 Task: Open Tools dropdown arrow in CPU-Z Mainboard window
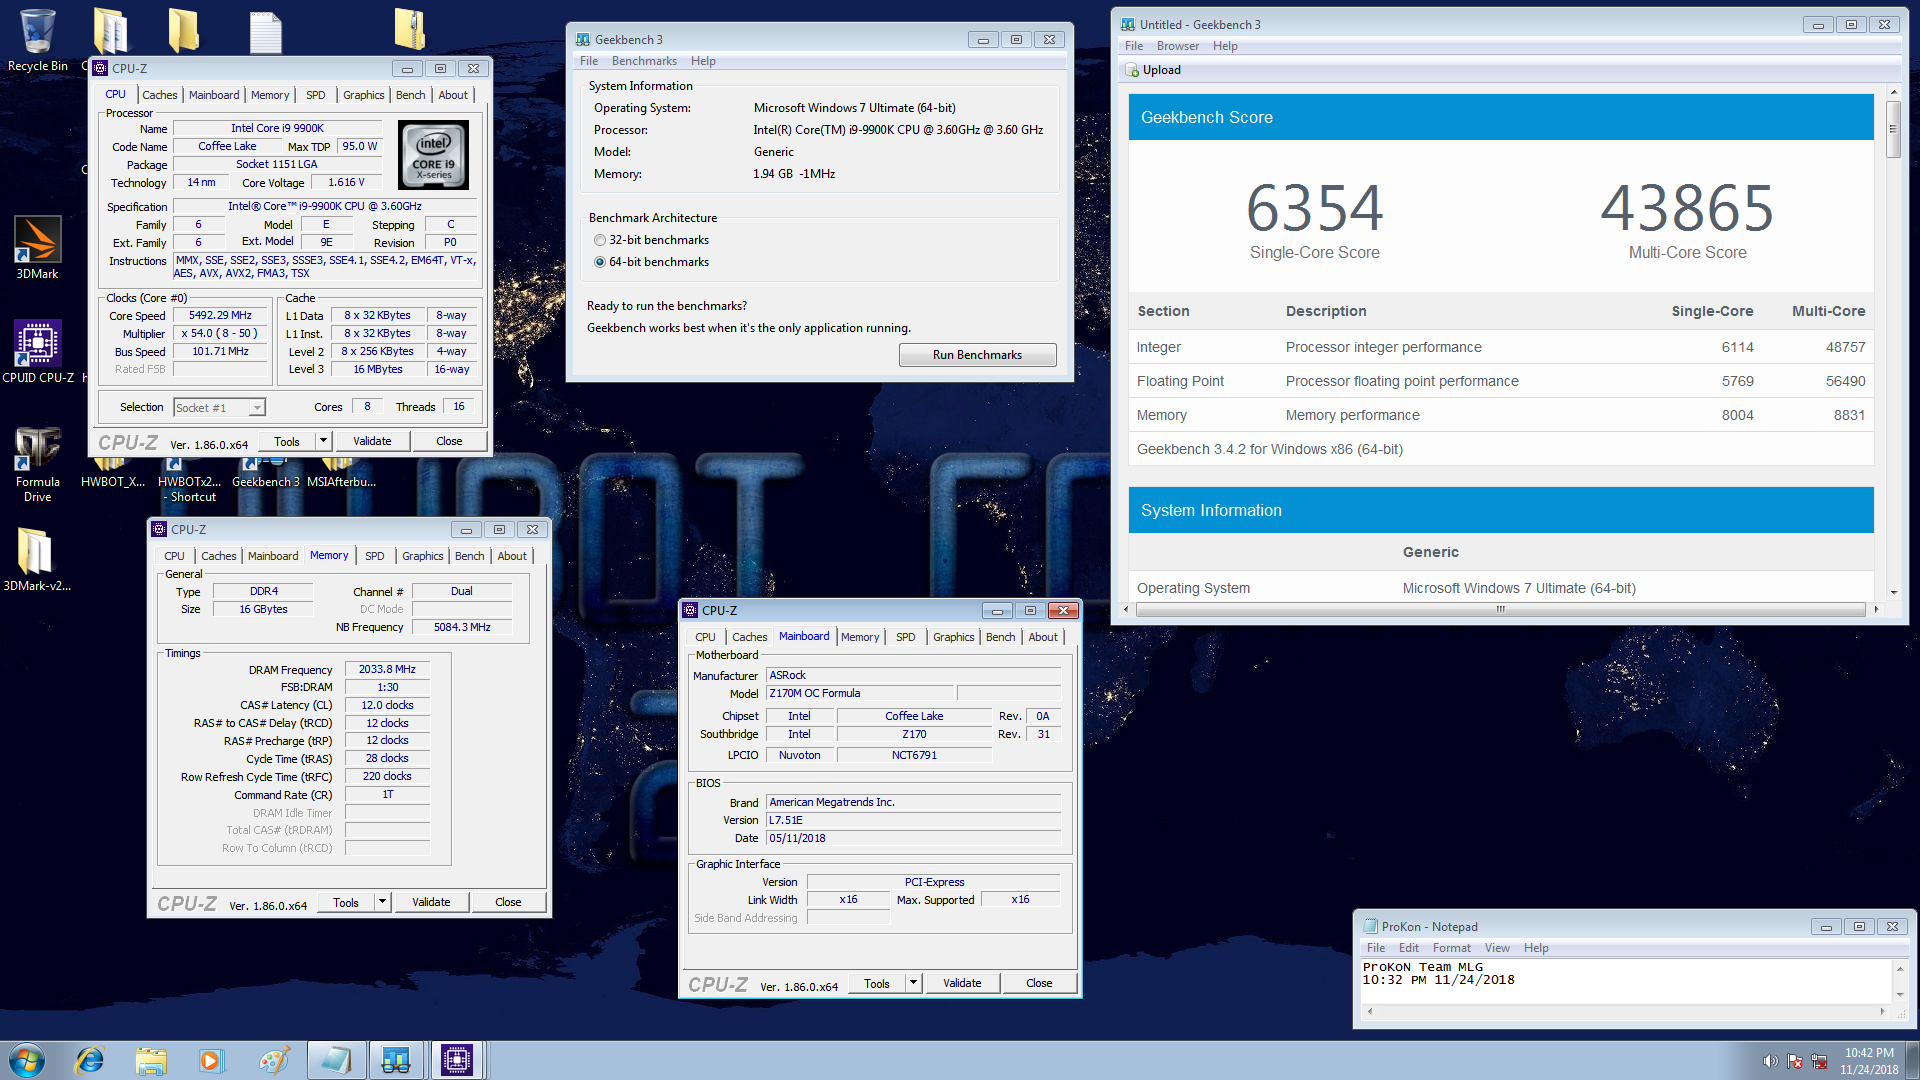913,983
